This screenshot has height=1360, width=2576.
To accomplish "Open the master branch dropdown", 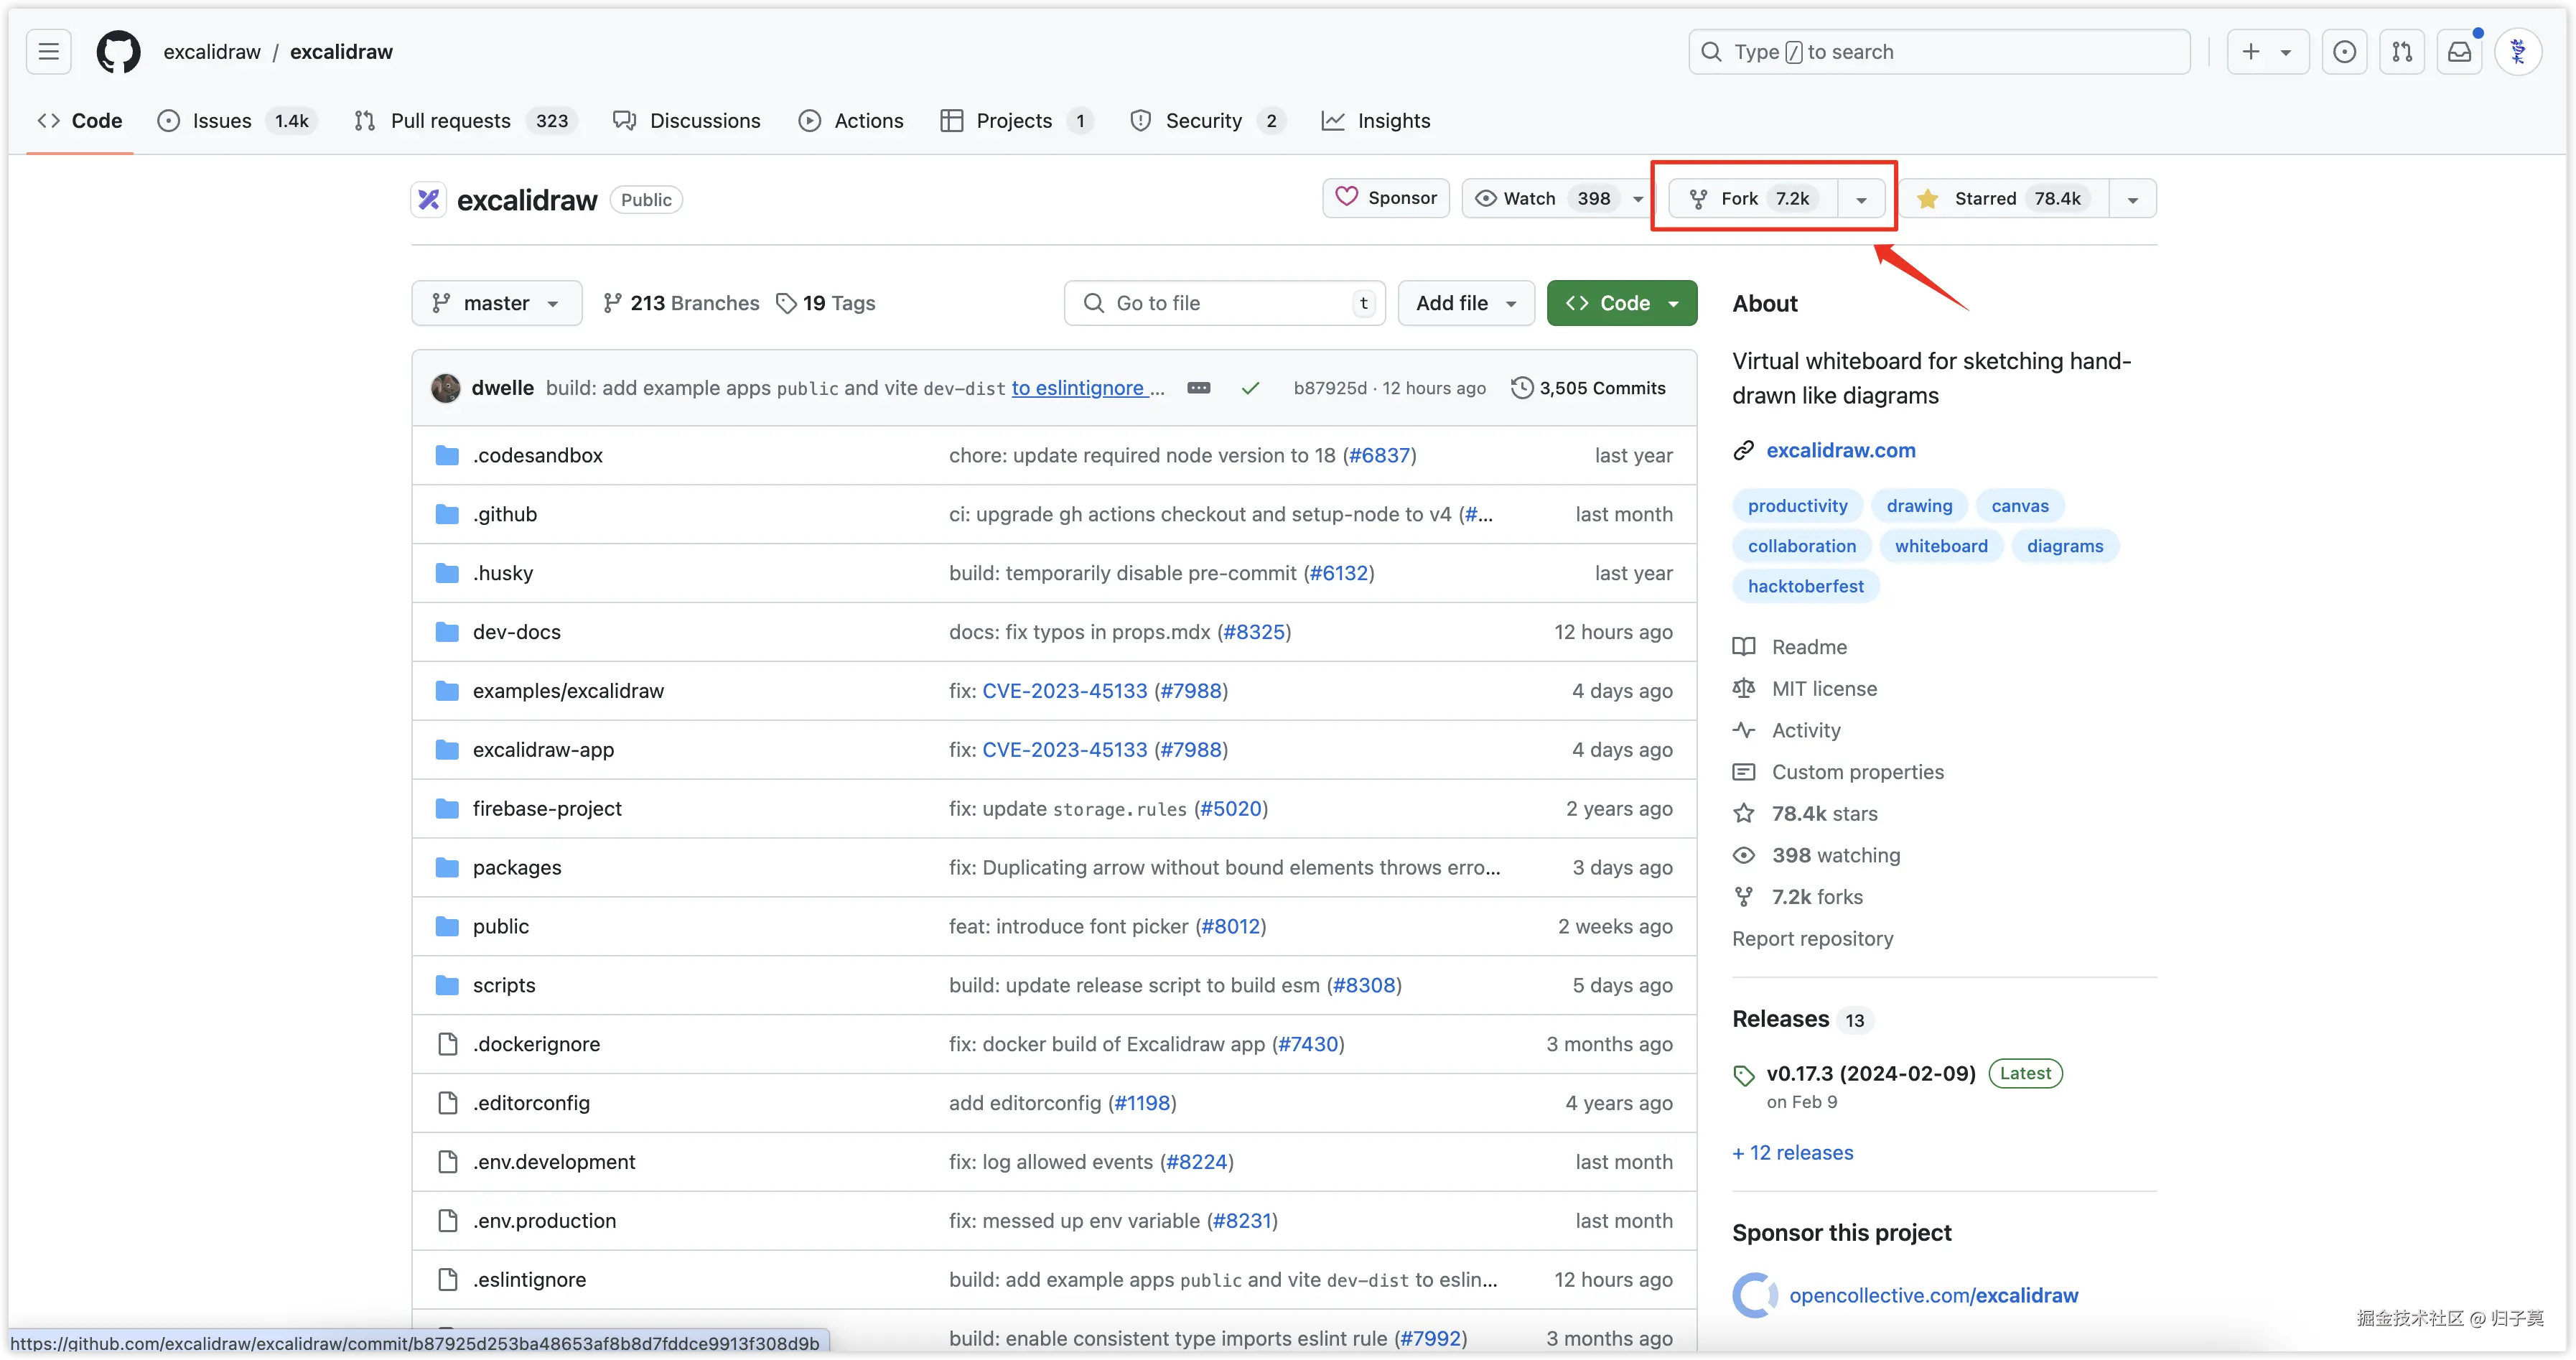I will tap(496, 303).
